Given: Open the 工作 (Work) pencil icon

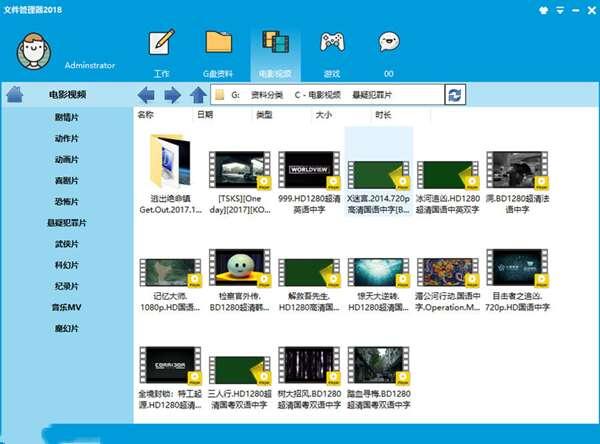Looking at the screenshot, I should coord(162,46).
